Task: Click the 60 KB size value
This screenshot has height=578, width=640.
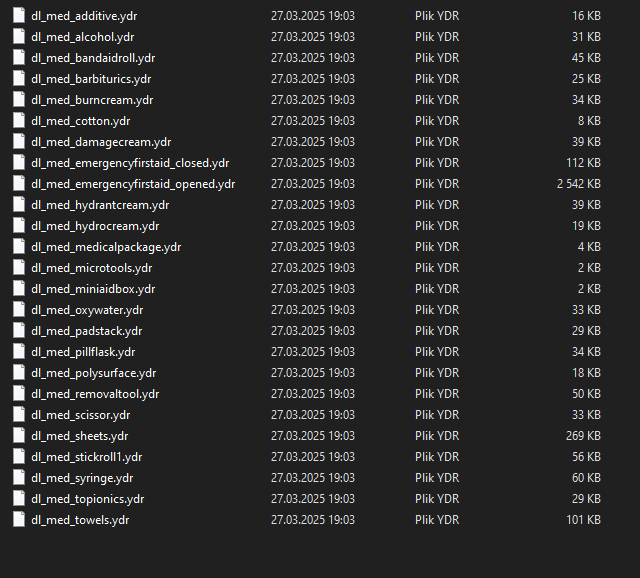Action: pos(587,478)
